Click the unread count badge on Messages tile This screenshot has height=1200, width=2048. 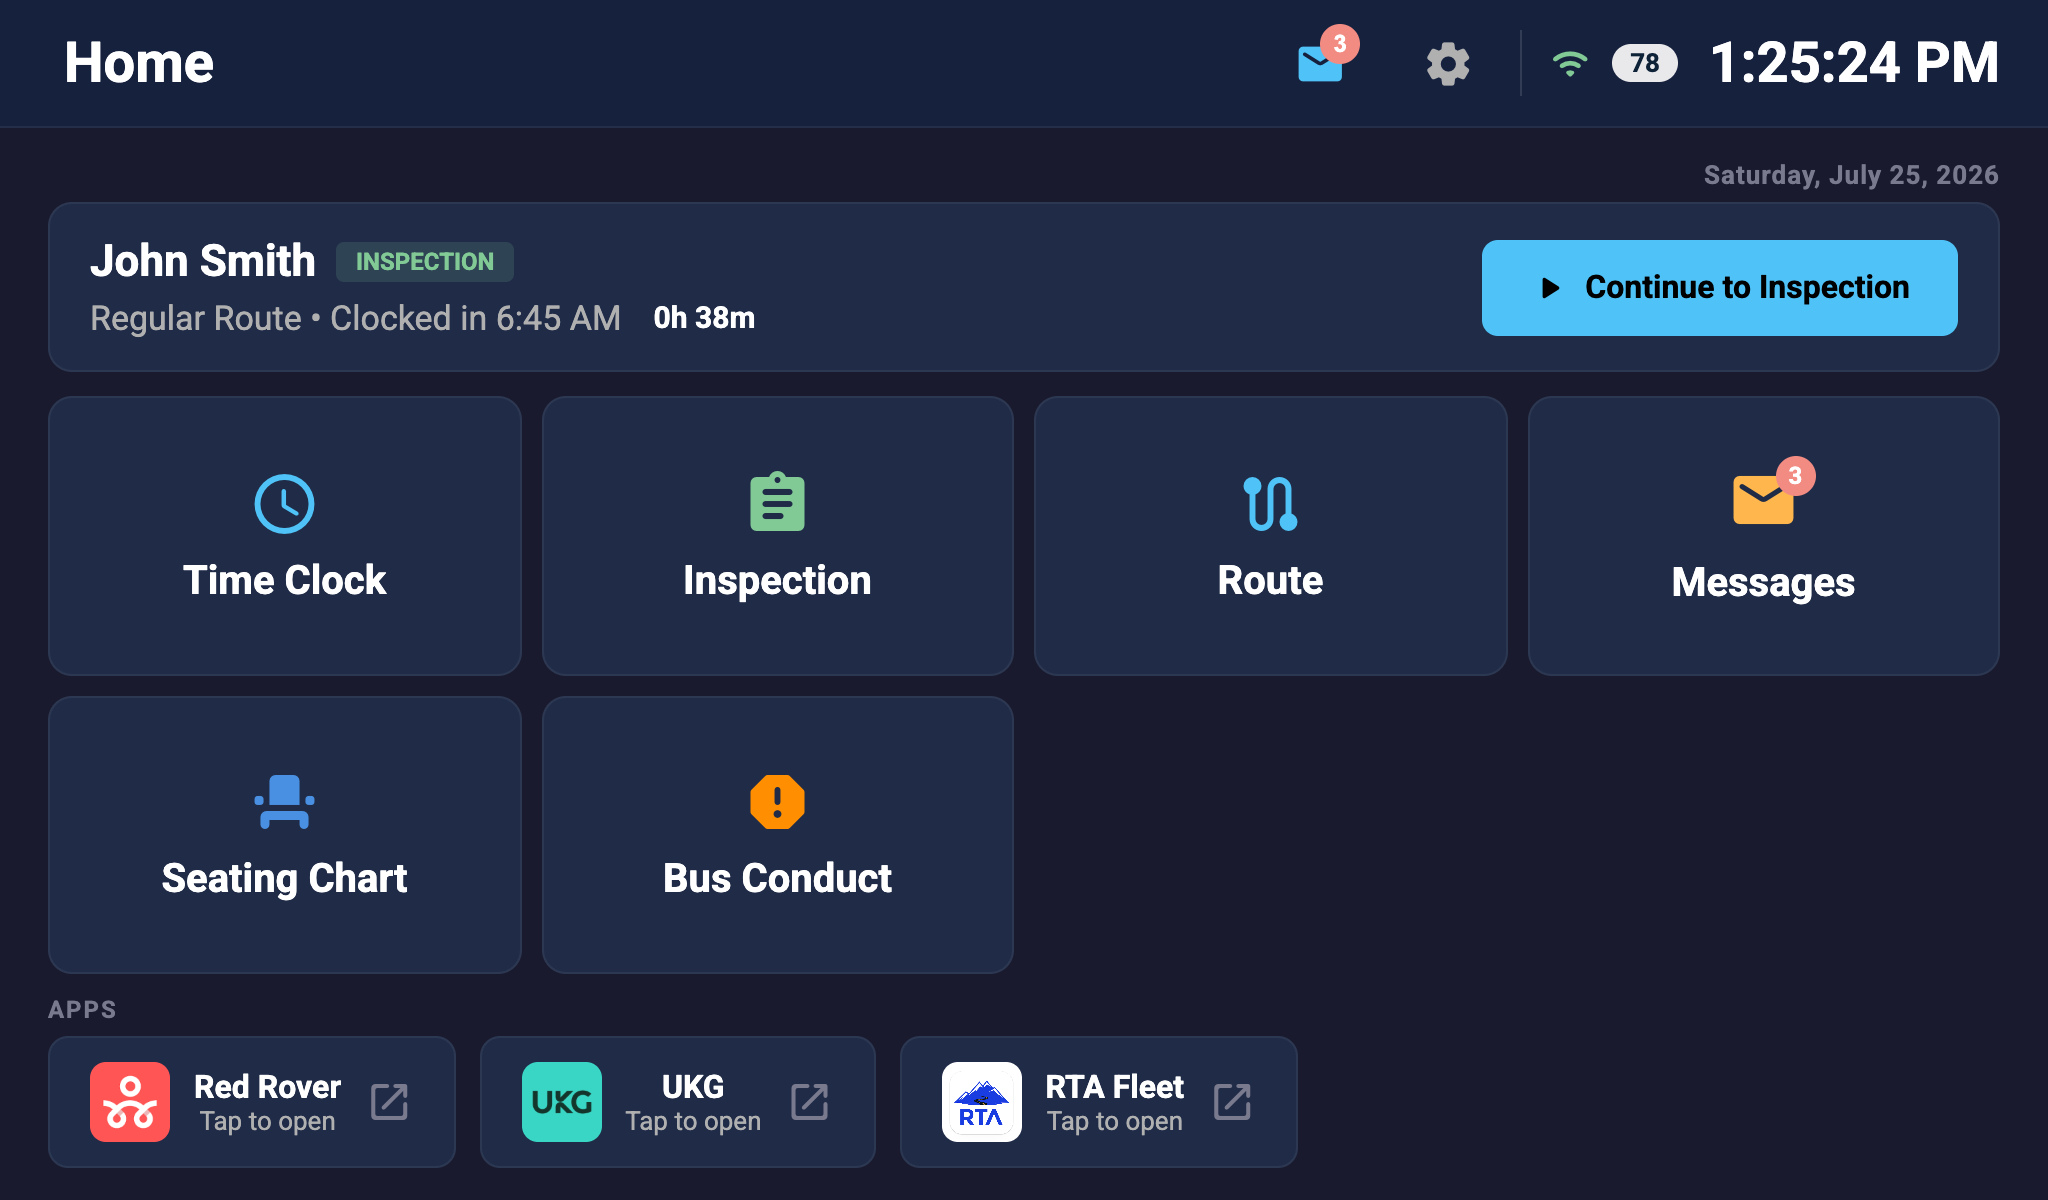click(1795, 476)
